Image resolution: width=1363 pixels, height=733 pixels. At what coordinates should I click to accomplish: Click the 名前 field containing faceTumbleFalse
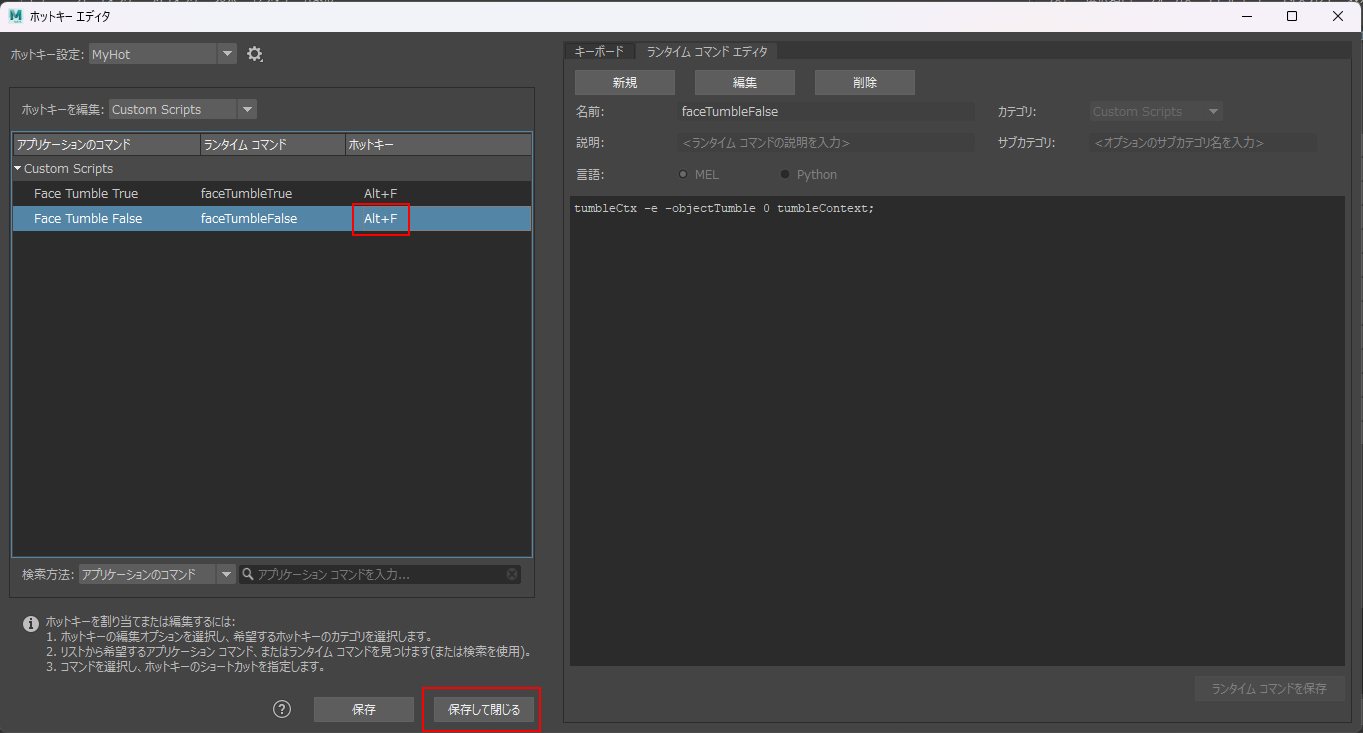coord(826,112)
